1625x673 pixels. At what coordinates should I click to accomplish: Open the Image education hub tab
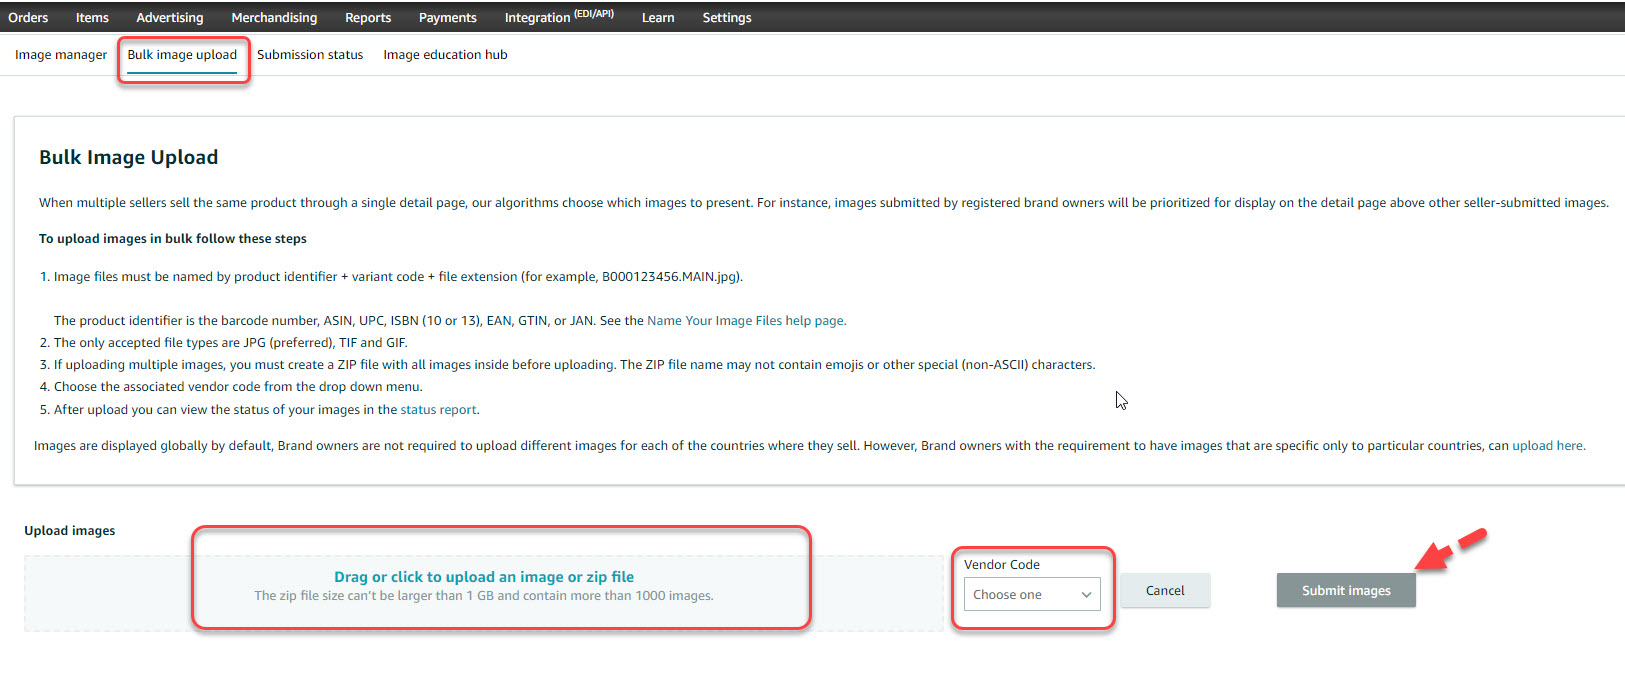(x=445, y=55)
